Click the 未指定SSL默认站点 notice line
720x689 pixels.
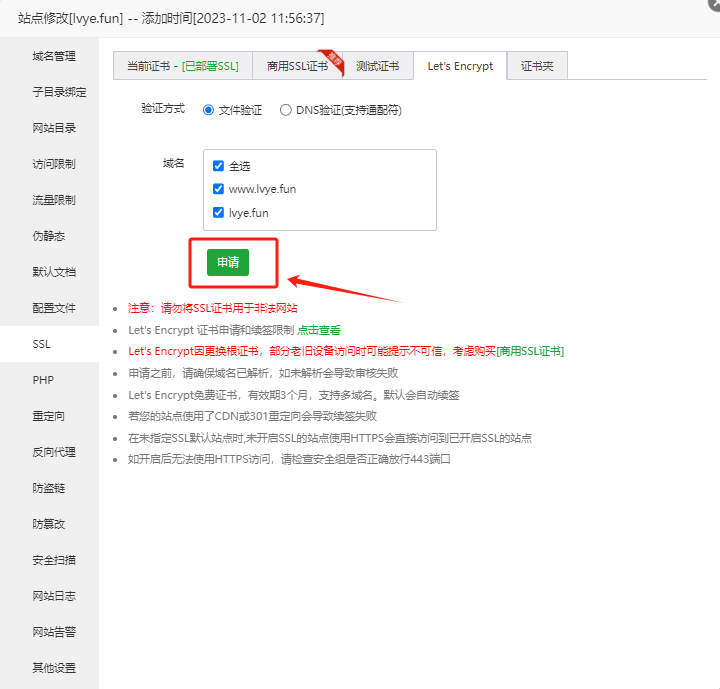330,438
